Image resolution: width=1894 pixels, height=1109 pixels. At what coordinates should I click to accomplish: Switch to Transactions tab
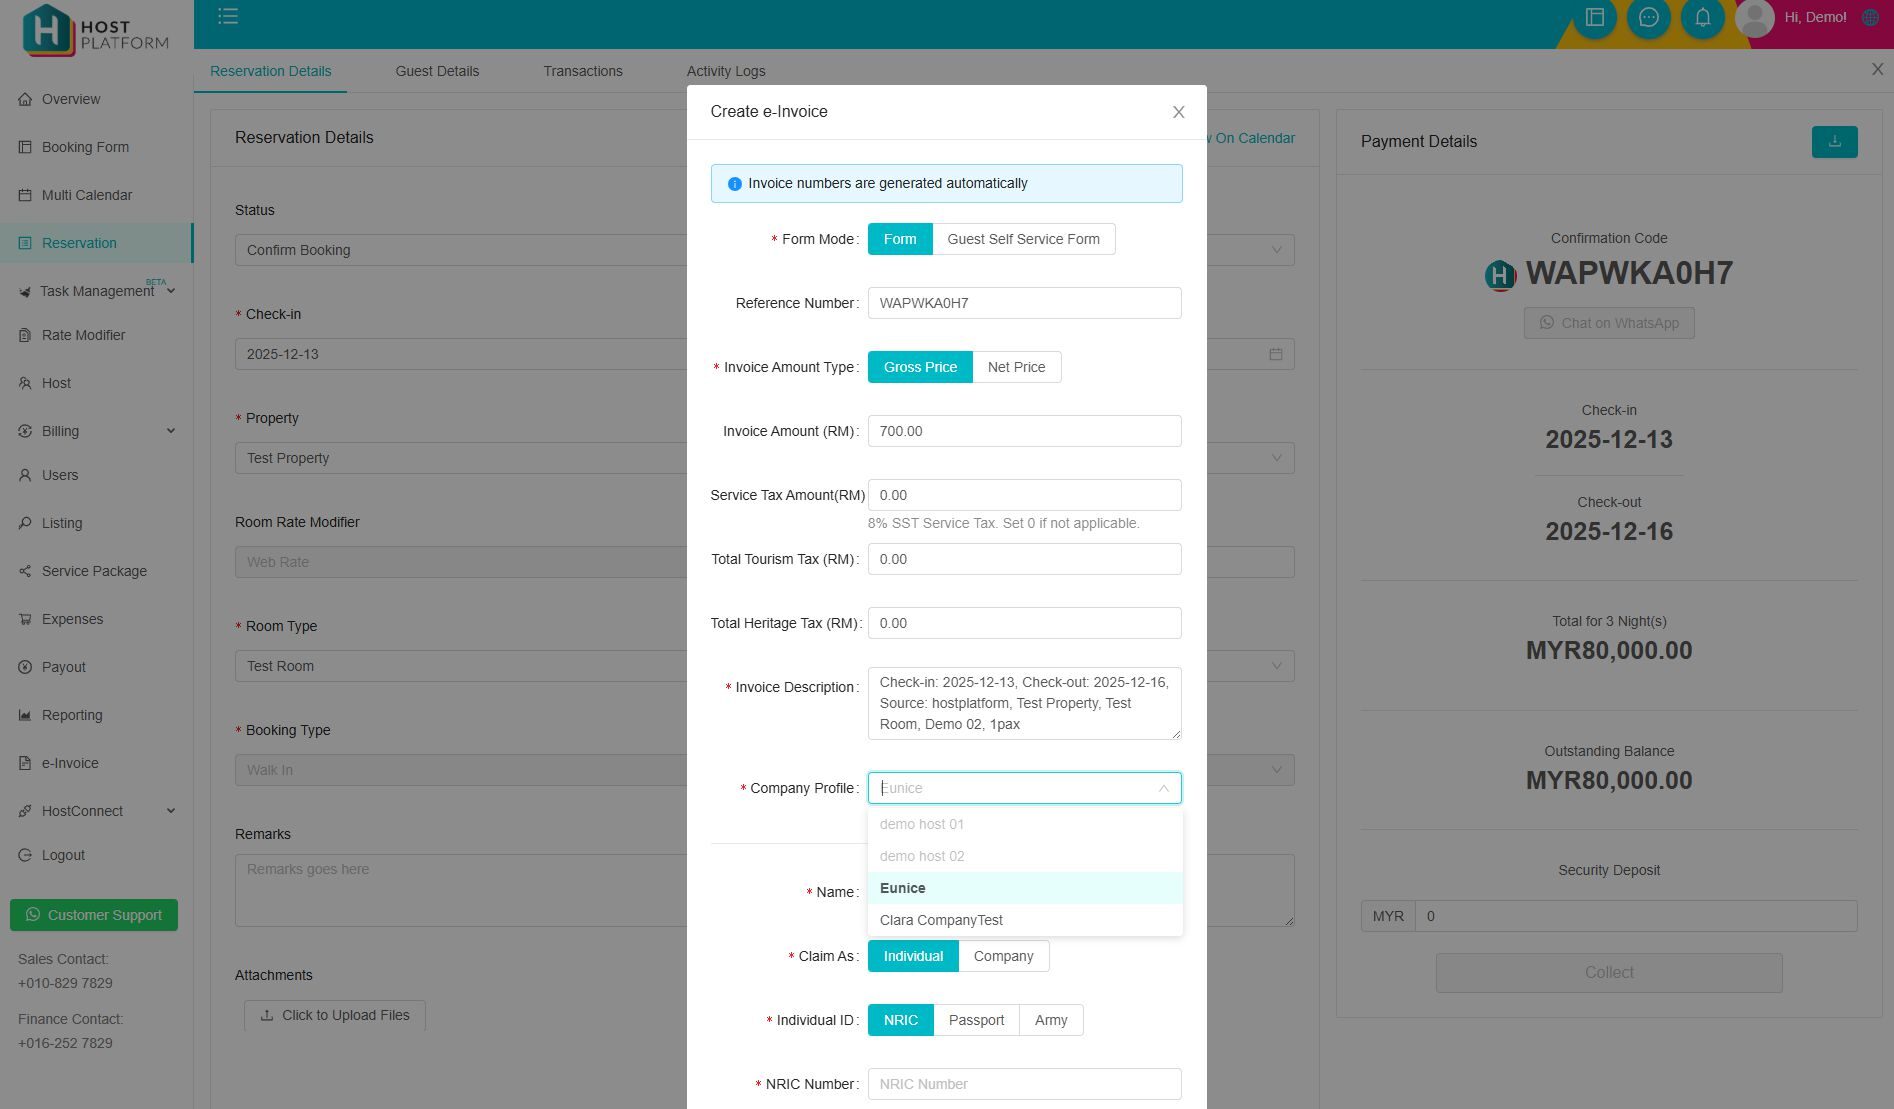pos(583,71)
